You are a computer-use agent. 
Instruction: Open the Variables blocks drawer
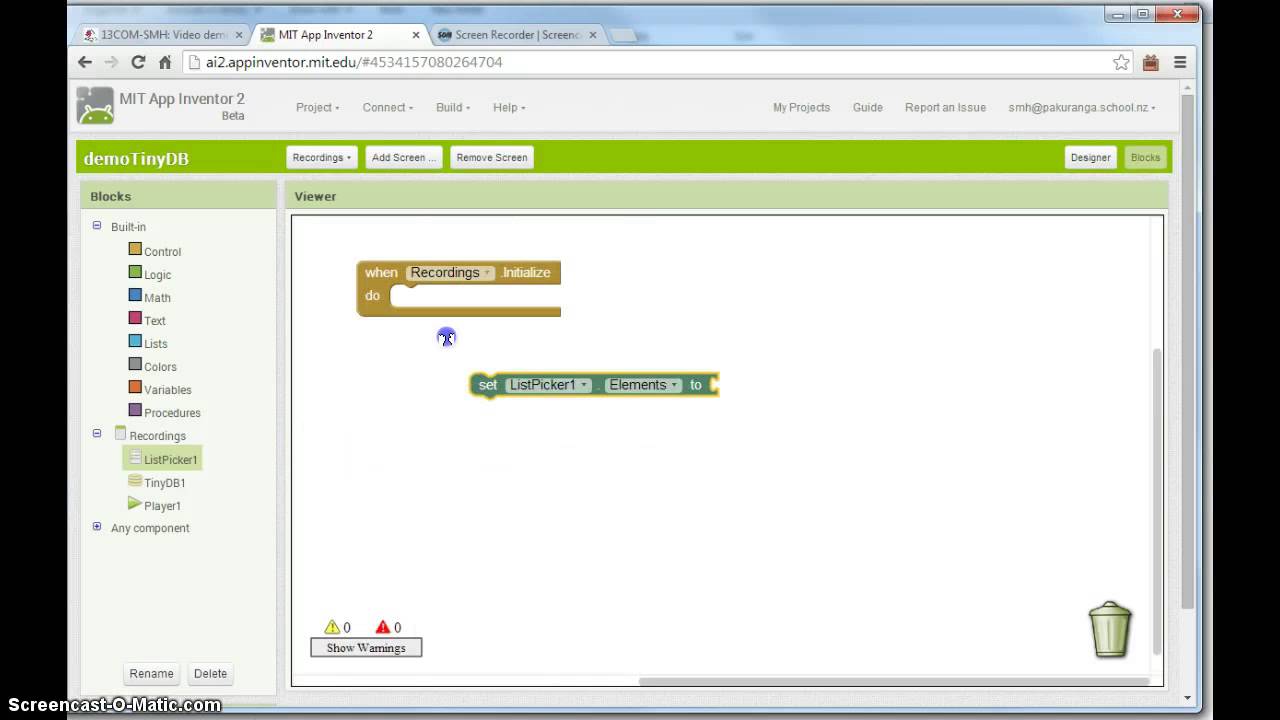(x=167, y=390)
